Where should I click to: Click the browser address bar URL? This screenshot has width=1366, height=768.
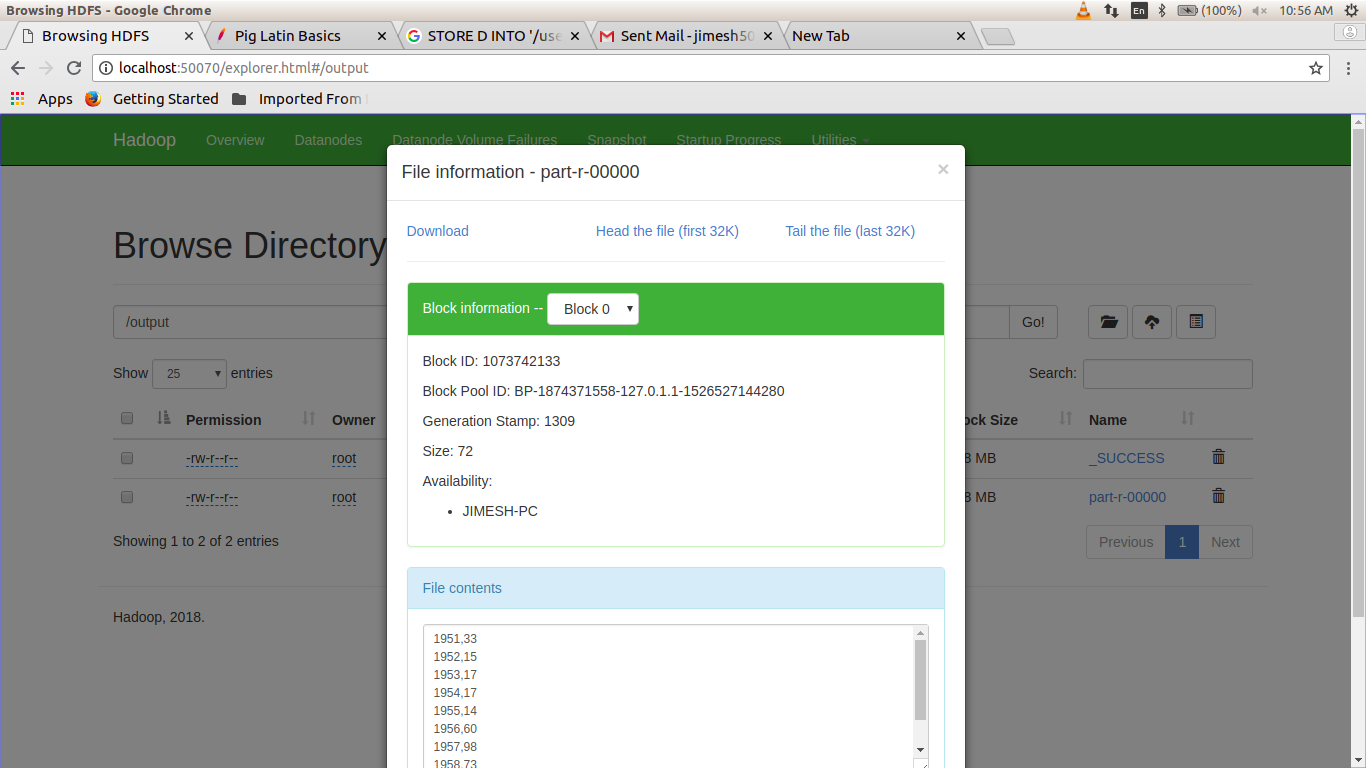point(244,68)
